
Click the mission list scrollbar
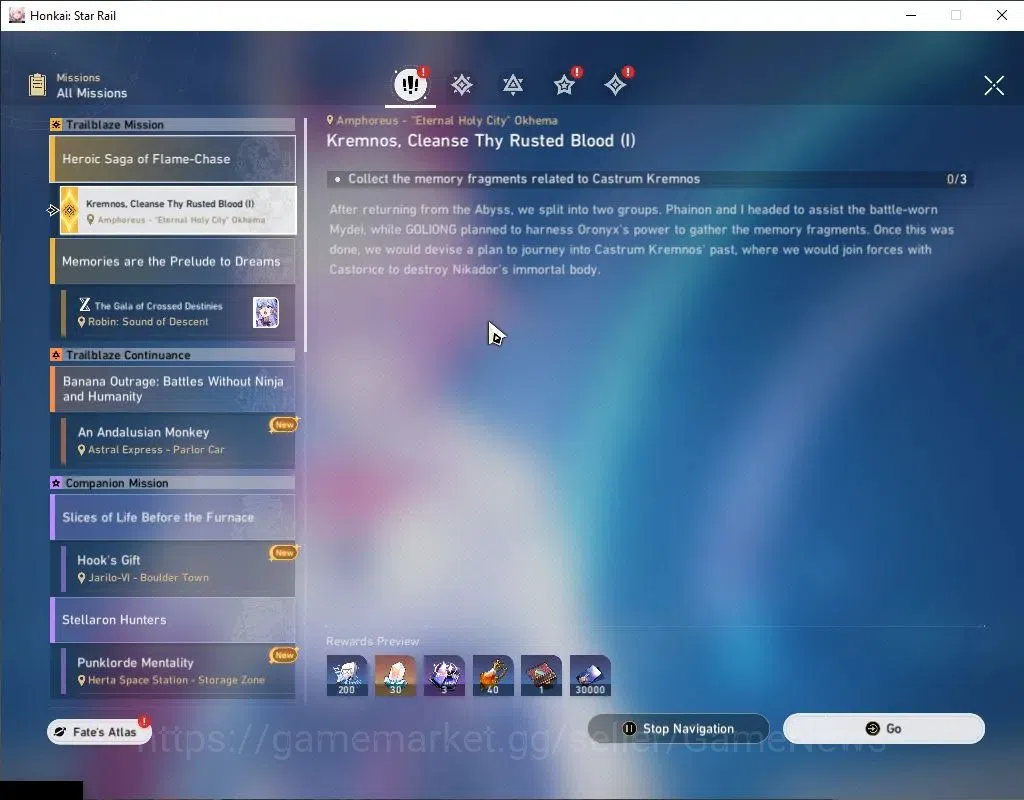click(x=305, y=235)
